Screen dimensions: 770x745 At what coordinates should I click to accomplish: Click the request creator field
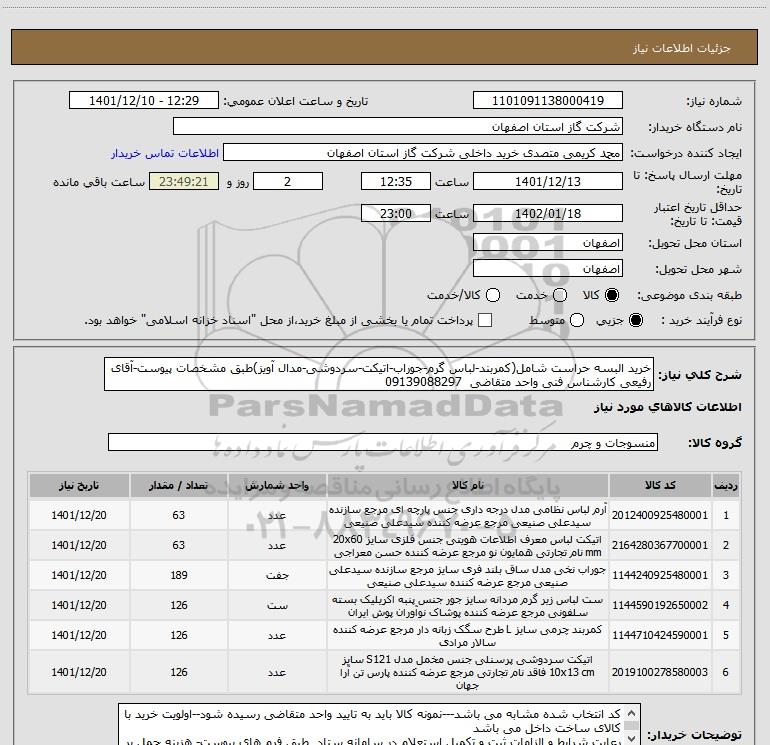423,153
